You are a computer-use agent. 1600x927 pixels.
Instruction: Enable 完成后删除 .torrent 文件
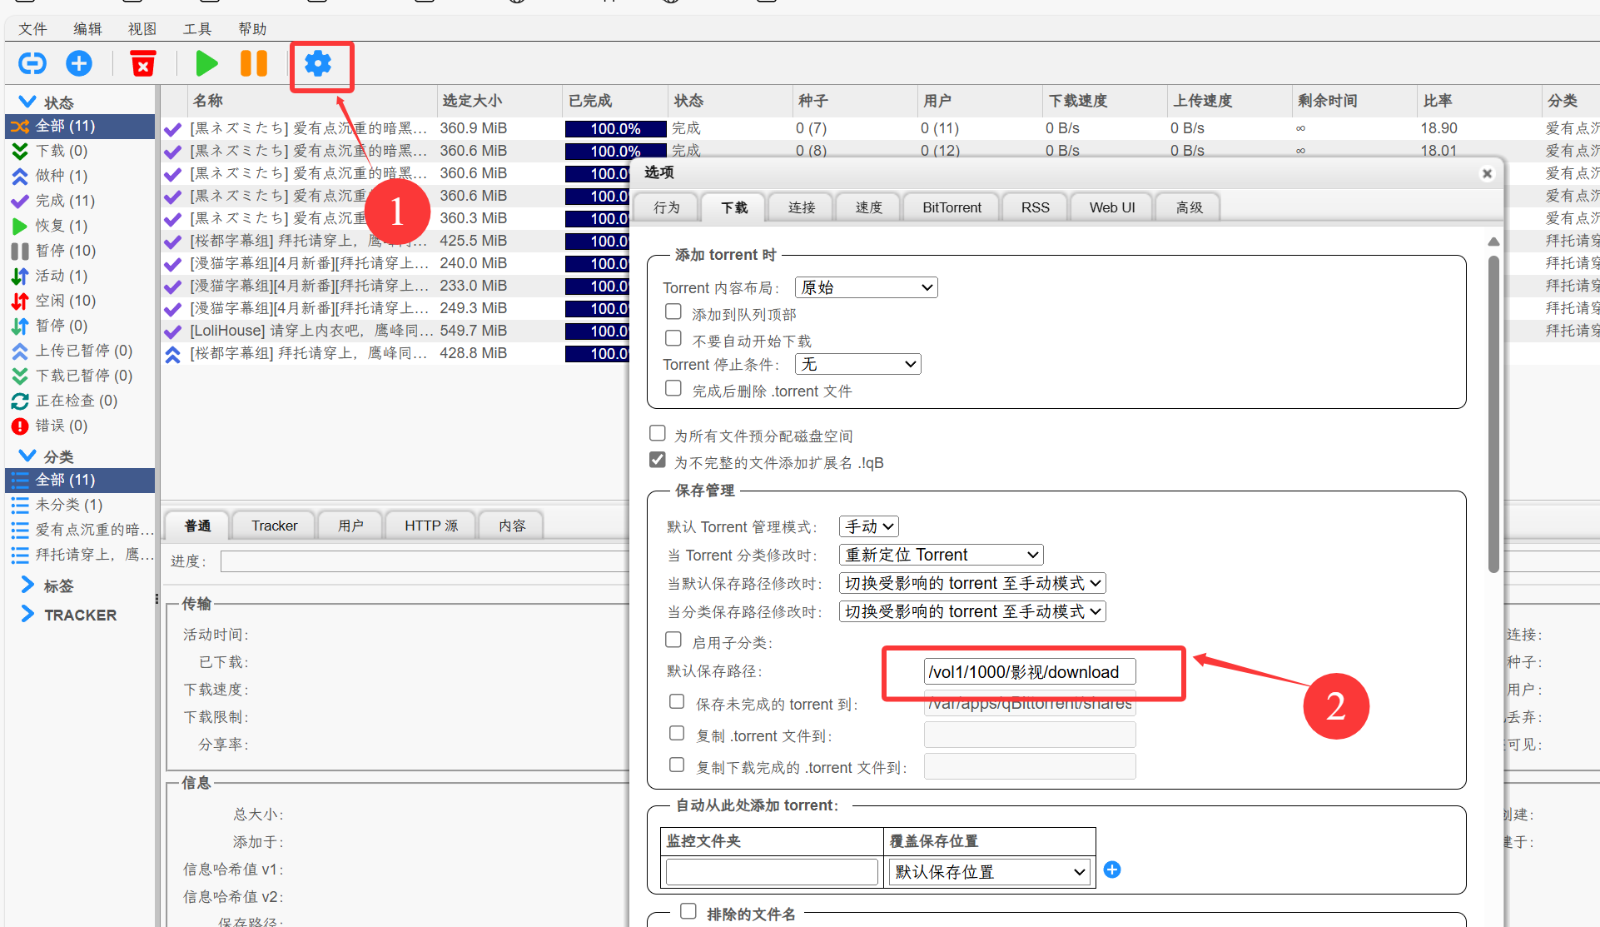pos(673,388)
